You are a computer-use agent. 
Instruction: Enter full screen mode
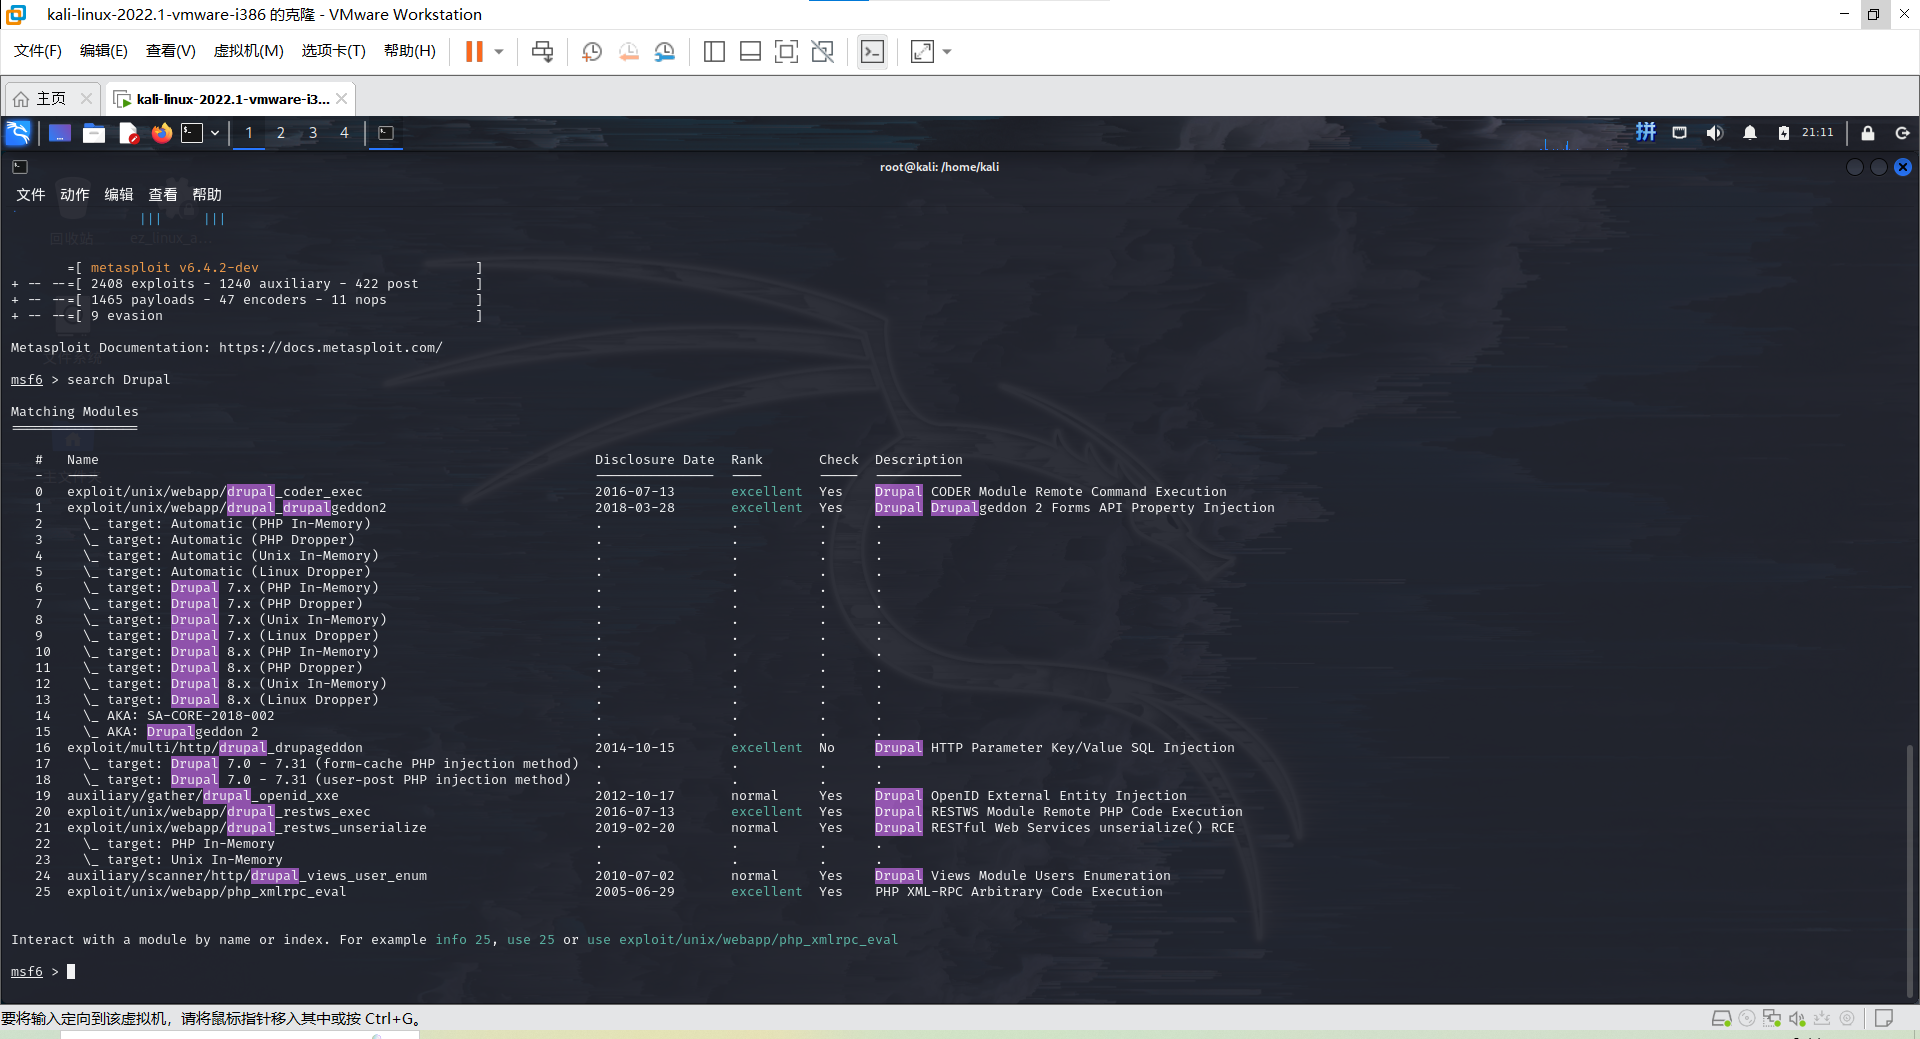point(786,51)
